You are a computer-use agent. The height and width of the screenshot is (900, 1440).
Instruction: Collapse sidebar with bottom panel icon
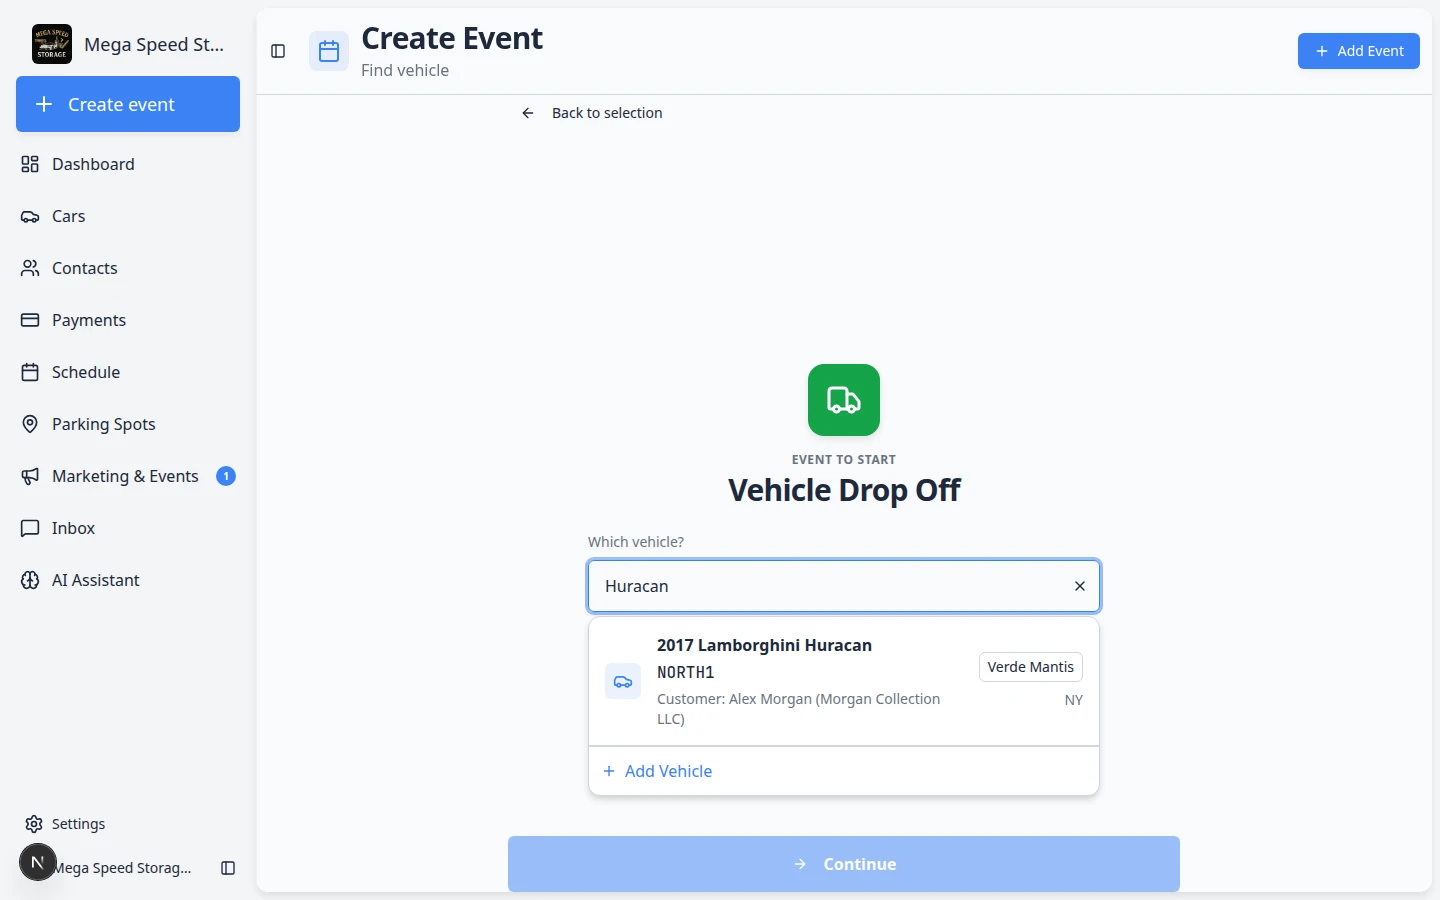tap(228, 868)
